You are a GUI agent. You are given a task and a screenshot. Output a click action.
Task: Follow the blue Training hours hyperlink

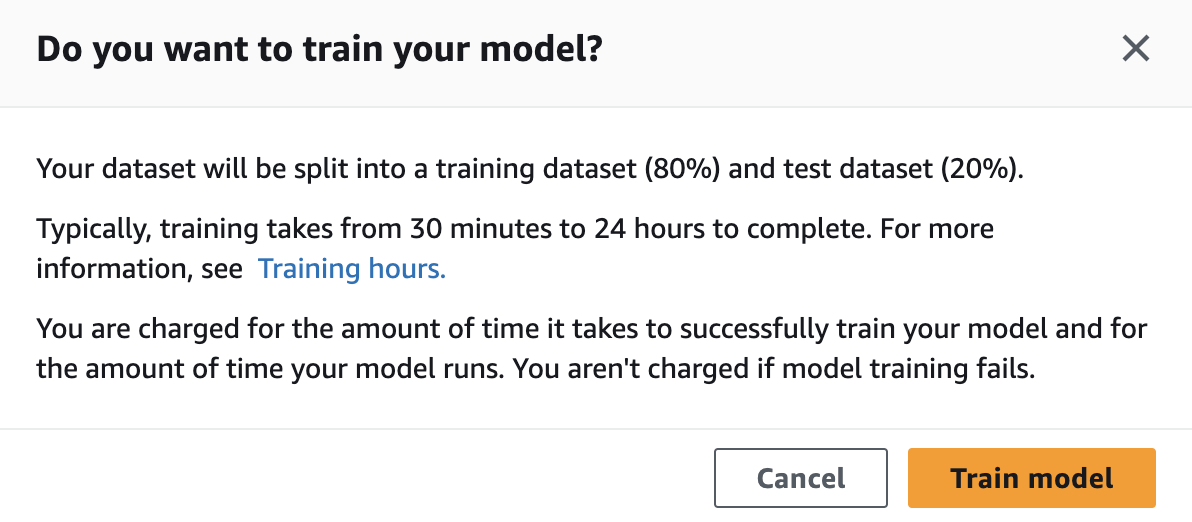point(351,269)
